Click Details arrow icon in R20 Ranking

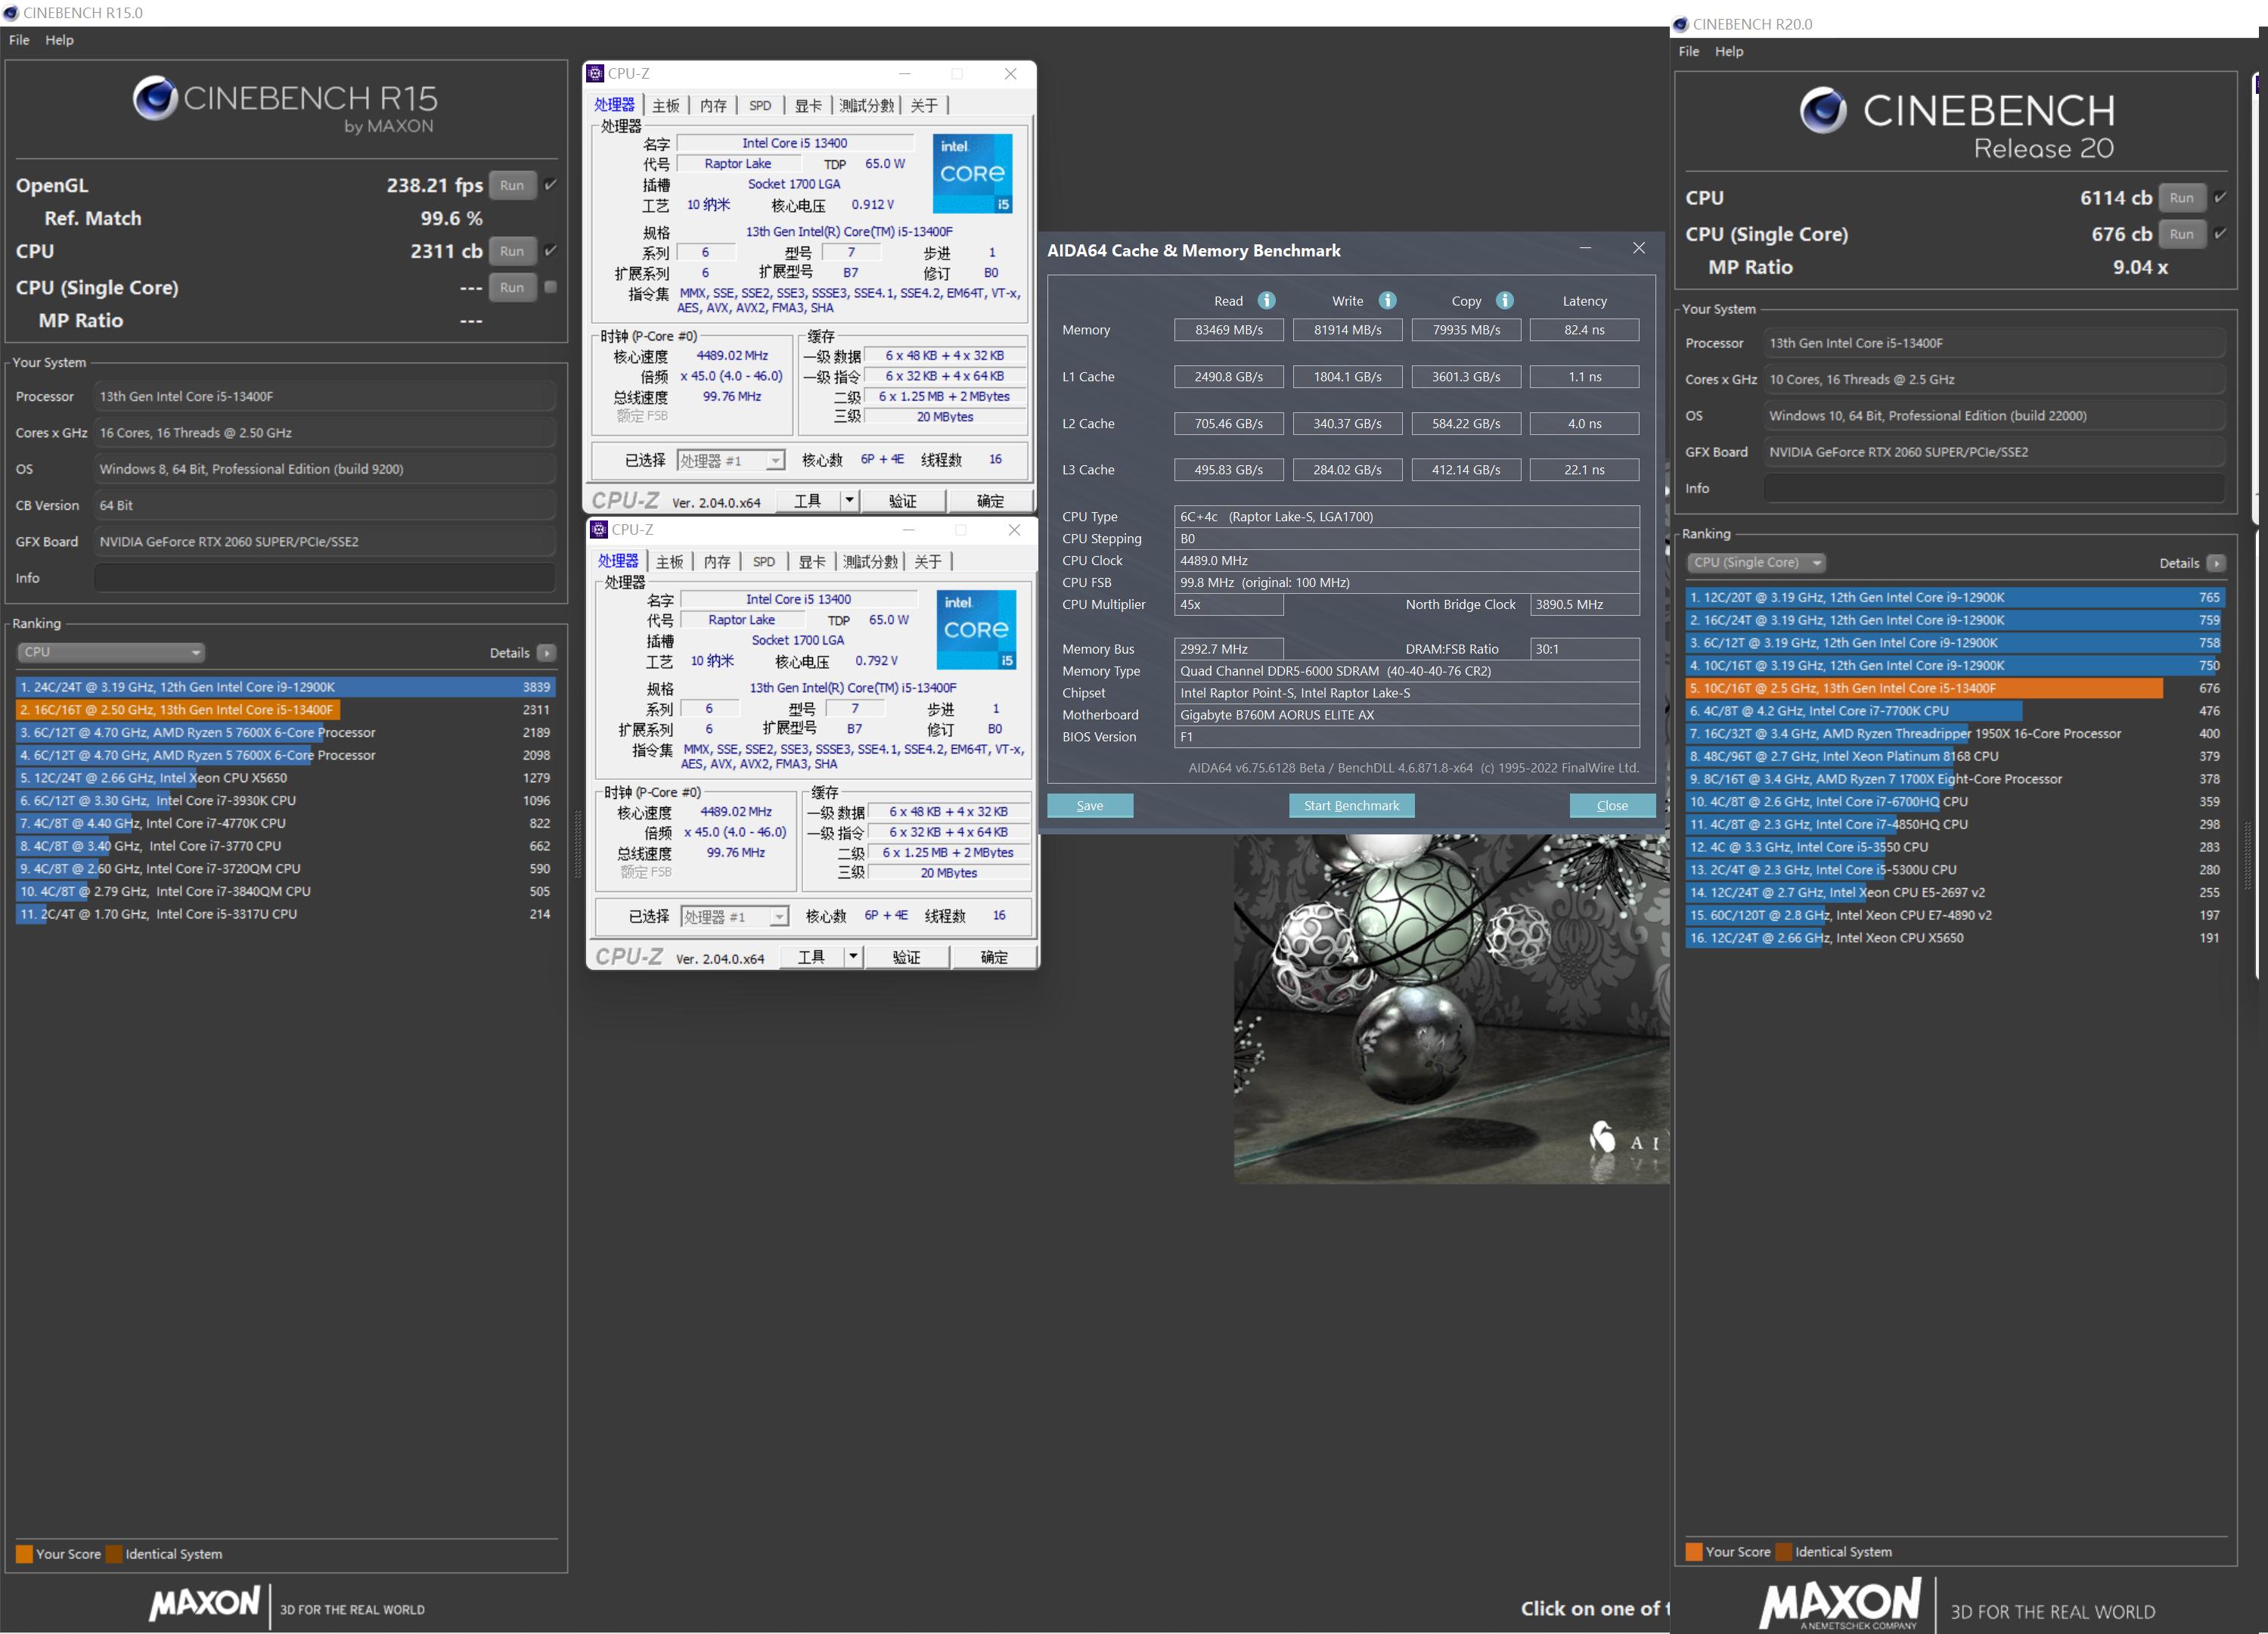click(x=2216, y=563)
